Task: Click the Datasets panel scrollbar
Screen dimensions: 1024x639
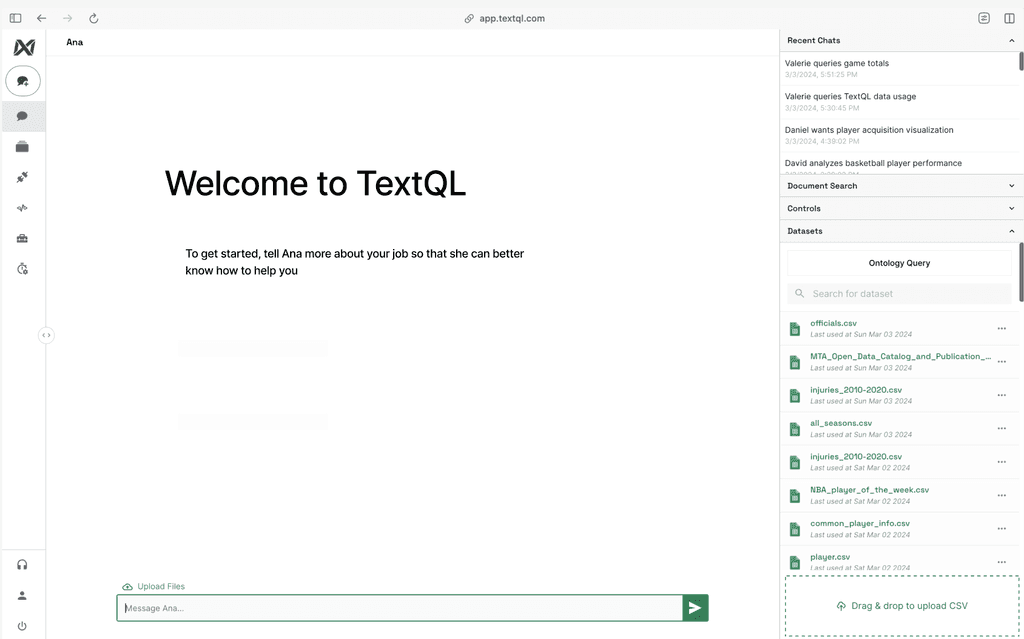Action: [x=1021, y=272]
